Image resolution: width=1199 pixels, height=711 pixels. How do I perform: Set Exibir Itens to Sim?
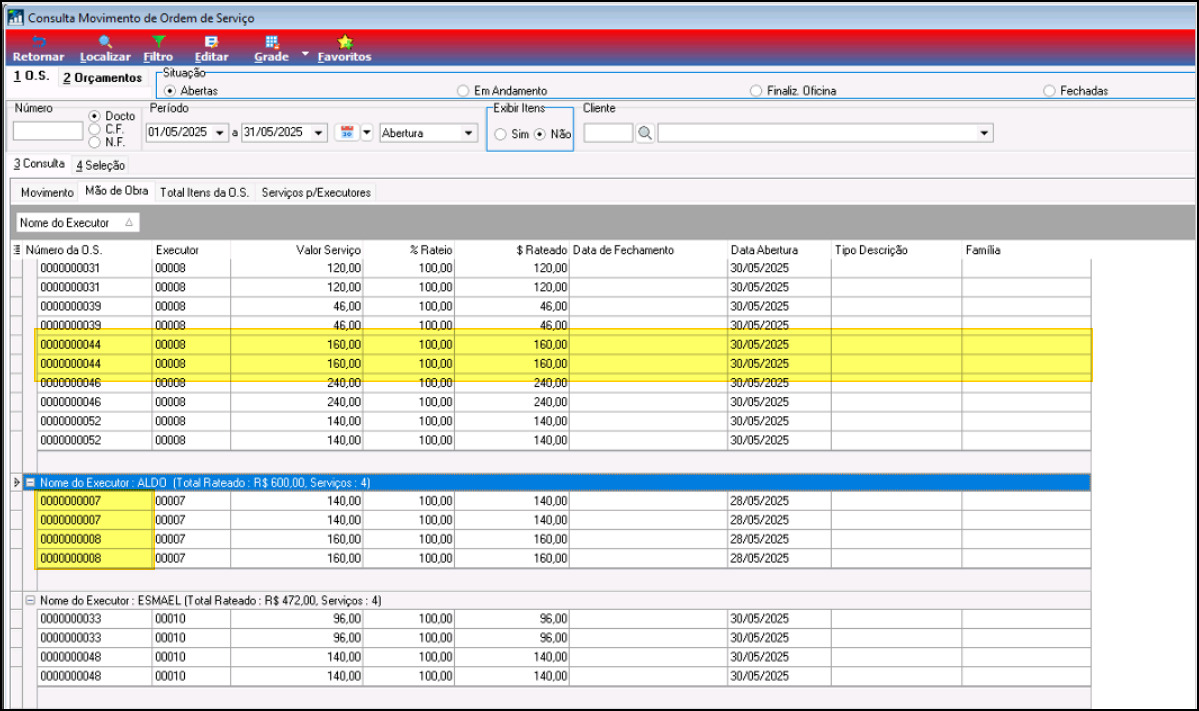tap(500, 134)
